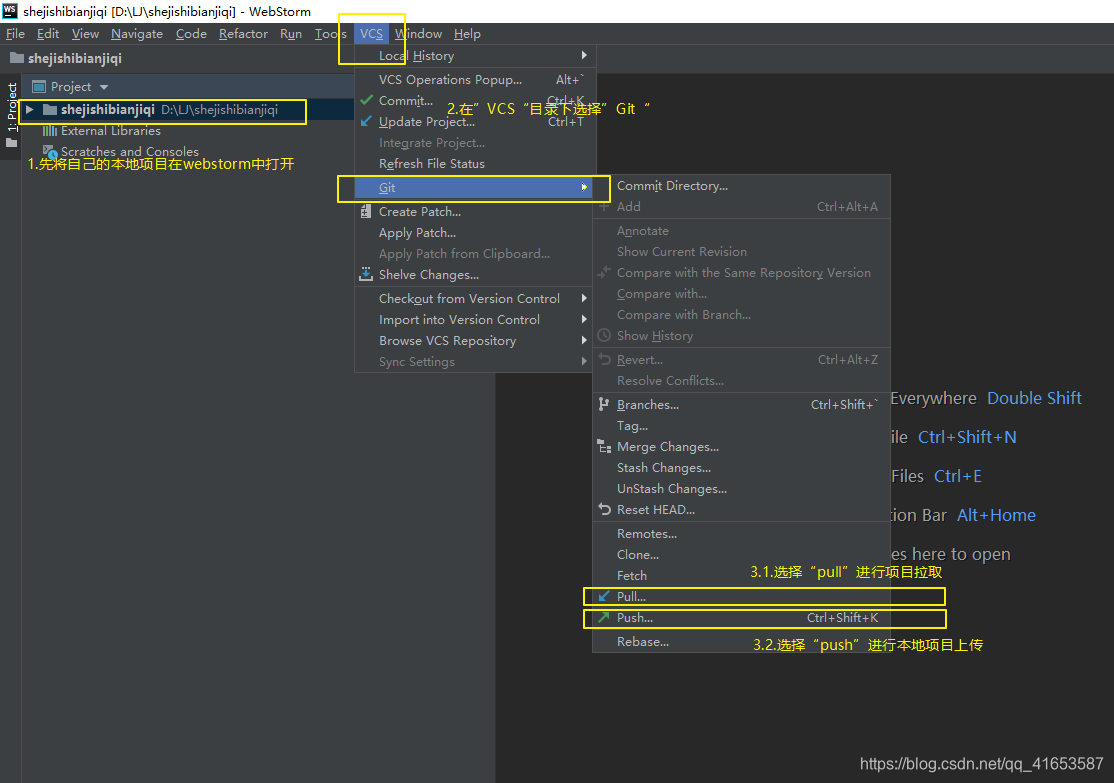Screen dimensions: 1114x783
Task: Toggle the 1: Project side tool tab
Action: point(11,107)
